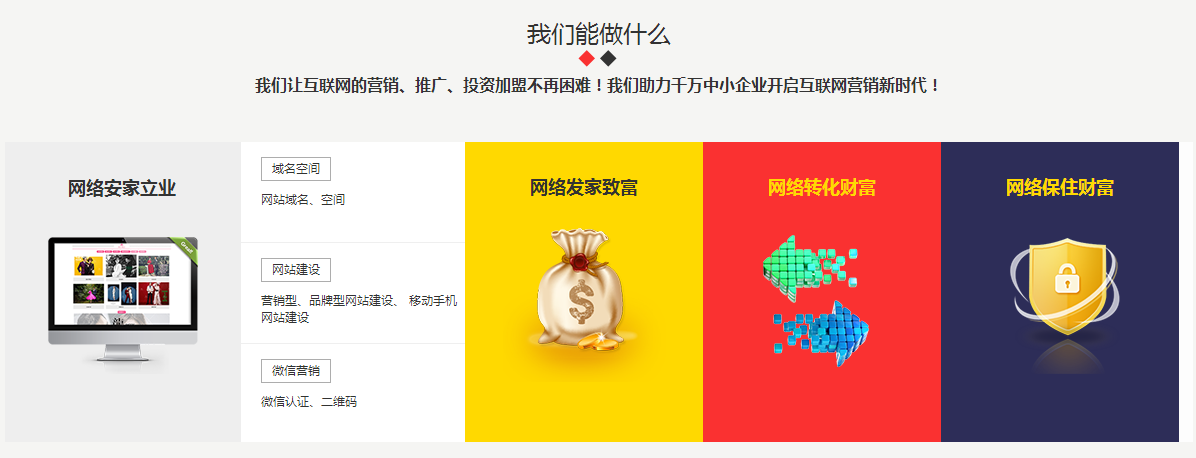
Task: Click the 我们能做什么 section heading
Action: [599, 34]
